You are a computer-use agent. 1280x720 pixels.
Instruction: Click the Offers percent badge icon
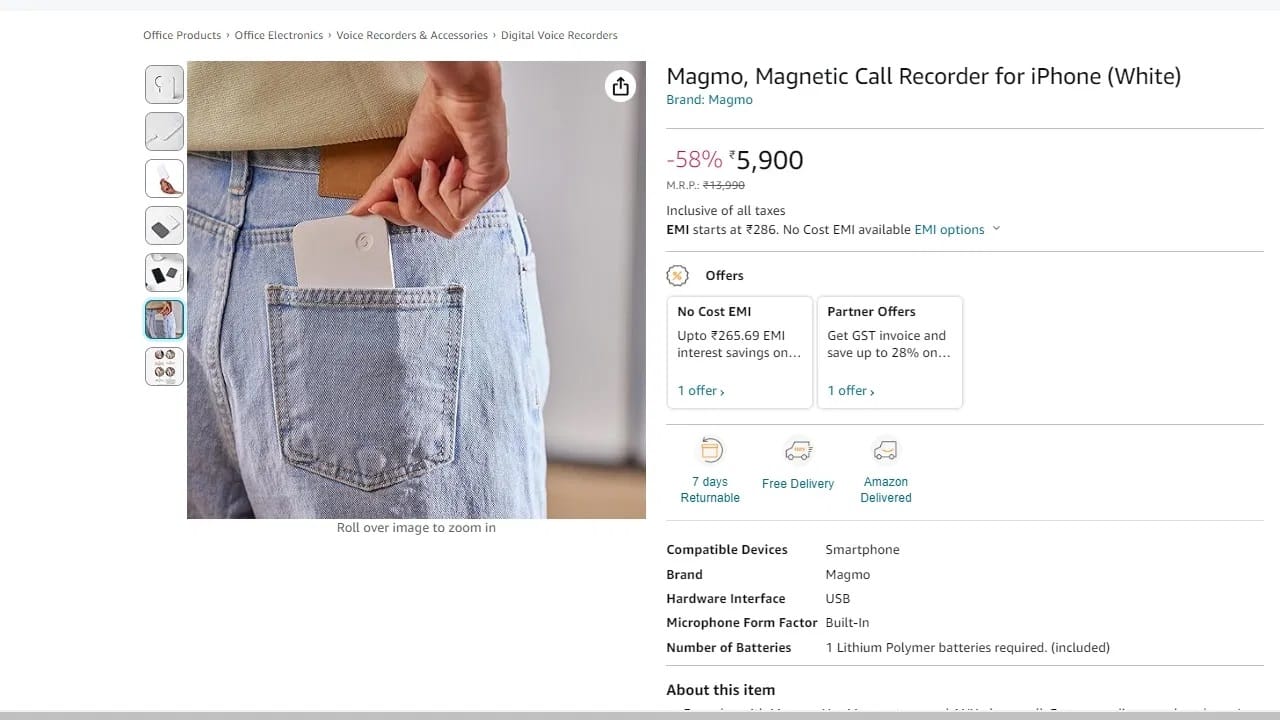point(678,276)
